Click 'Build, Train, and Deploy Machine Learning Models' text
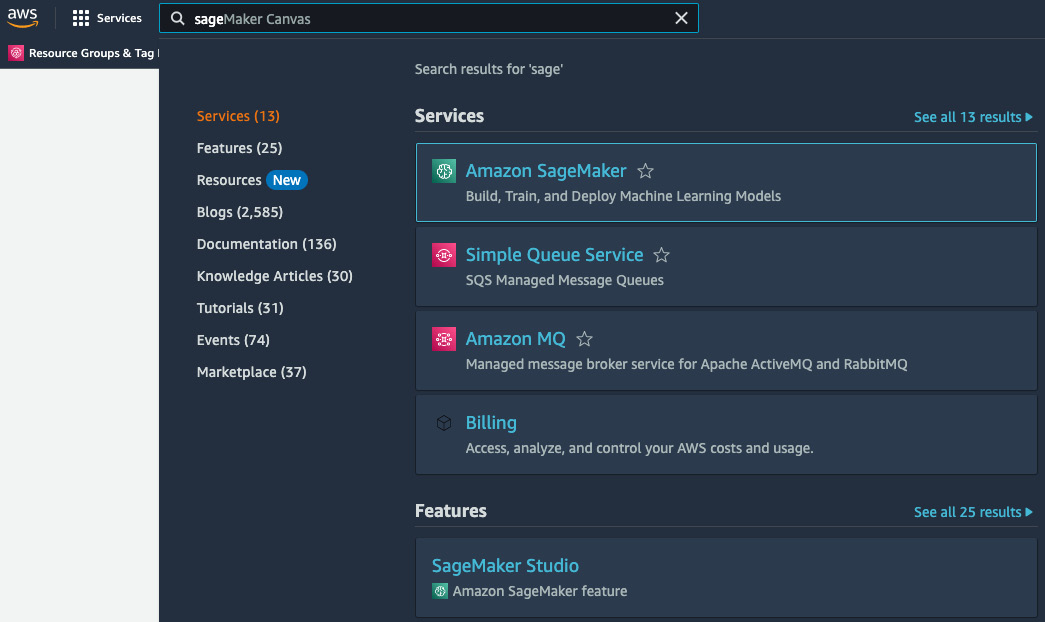1045x622 pixels. tap(623, 196)
